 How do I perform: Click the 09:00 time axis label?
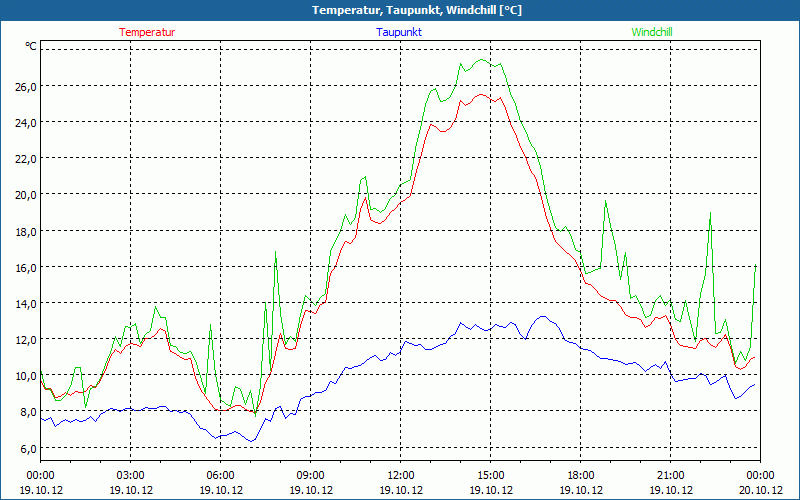[311, 476]
